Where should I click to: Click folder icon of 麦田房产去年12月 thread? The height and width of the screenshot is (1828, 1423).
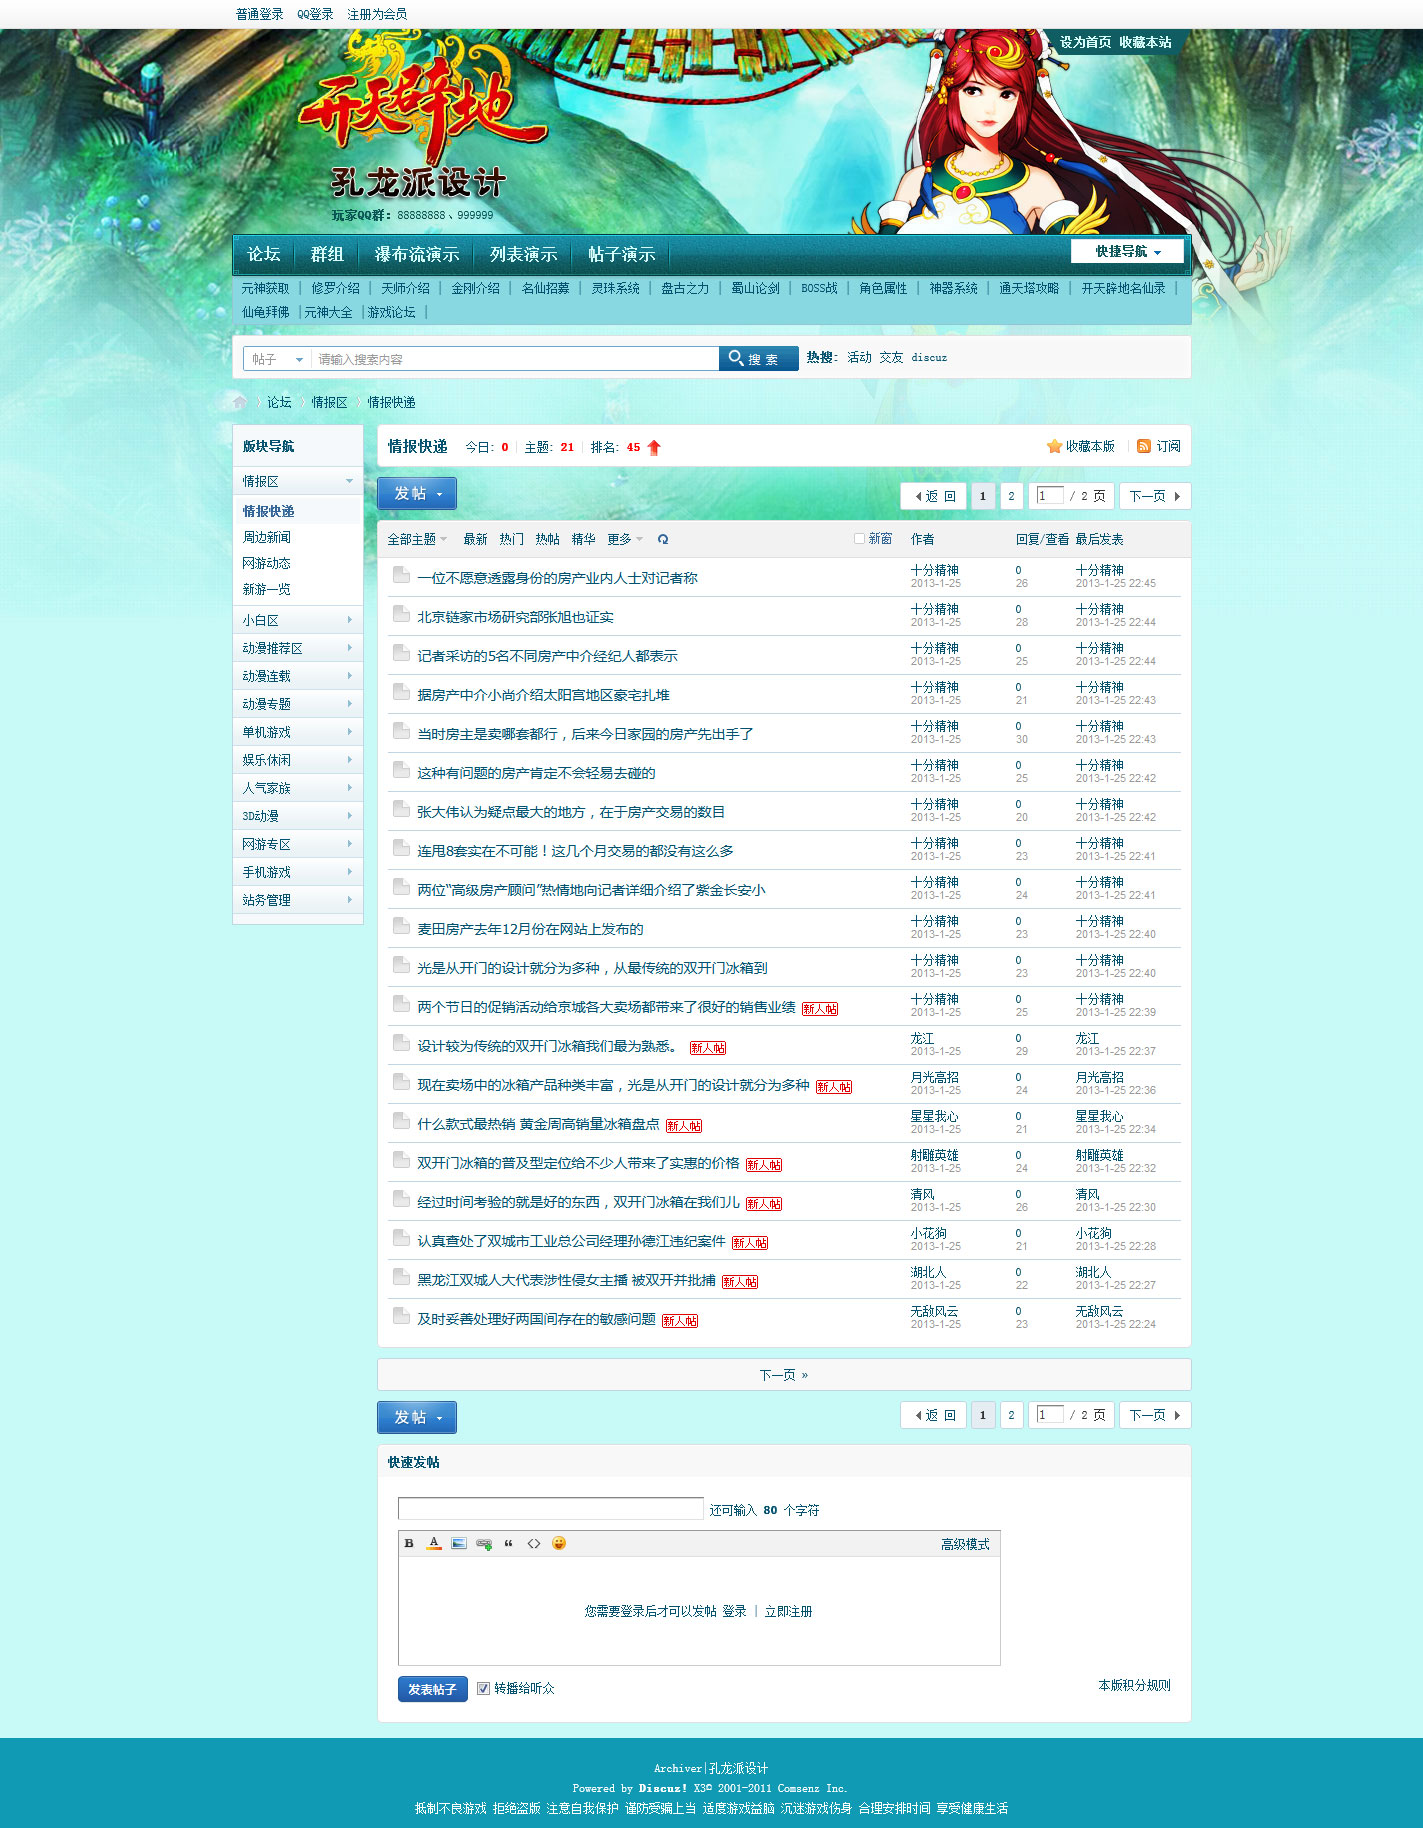pyautogui.click(x=401, y=926)
